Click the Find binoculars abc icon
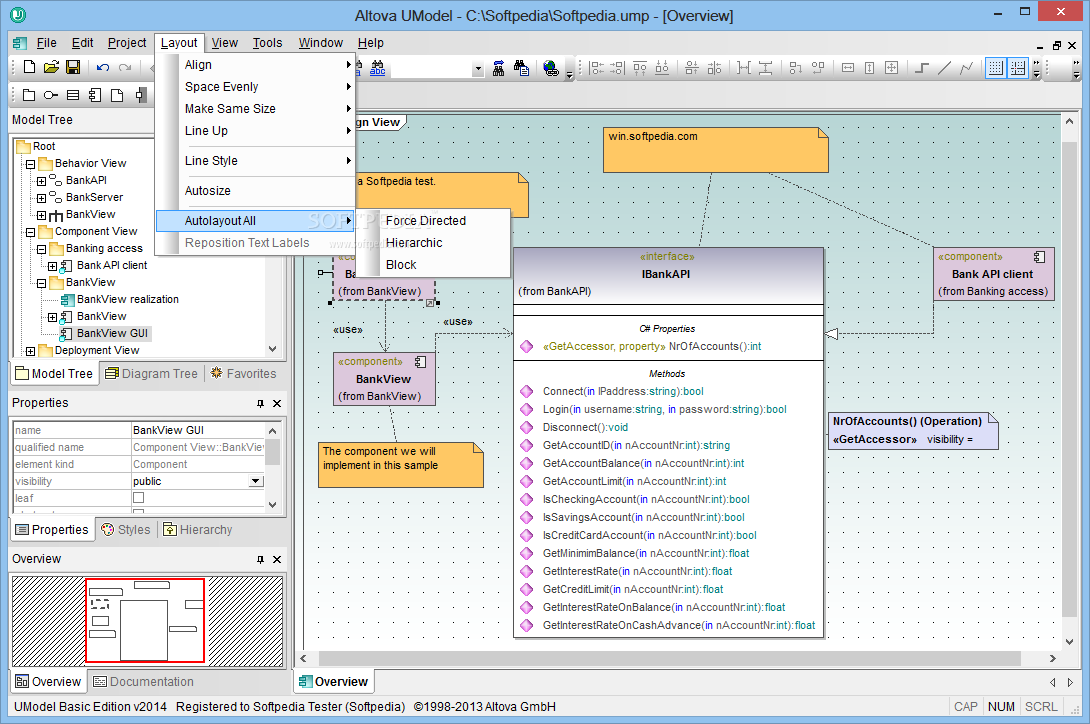 point(377,68)
